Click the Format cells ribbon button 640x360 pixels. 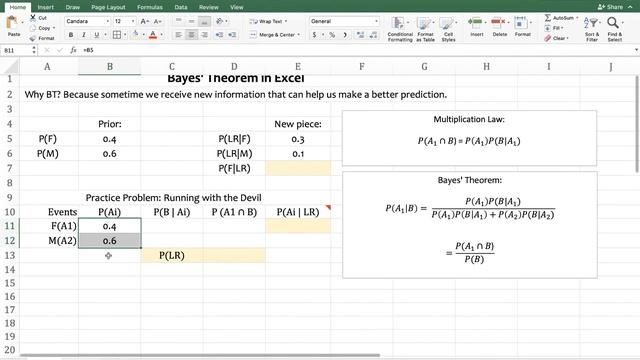(x=522, y=27)
